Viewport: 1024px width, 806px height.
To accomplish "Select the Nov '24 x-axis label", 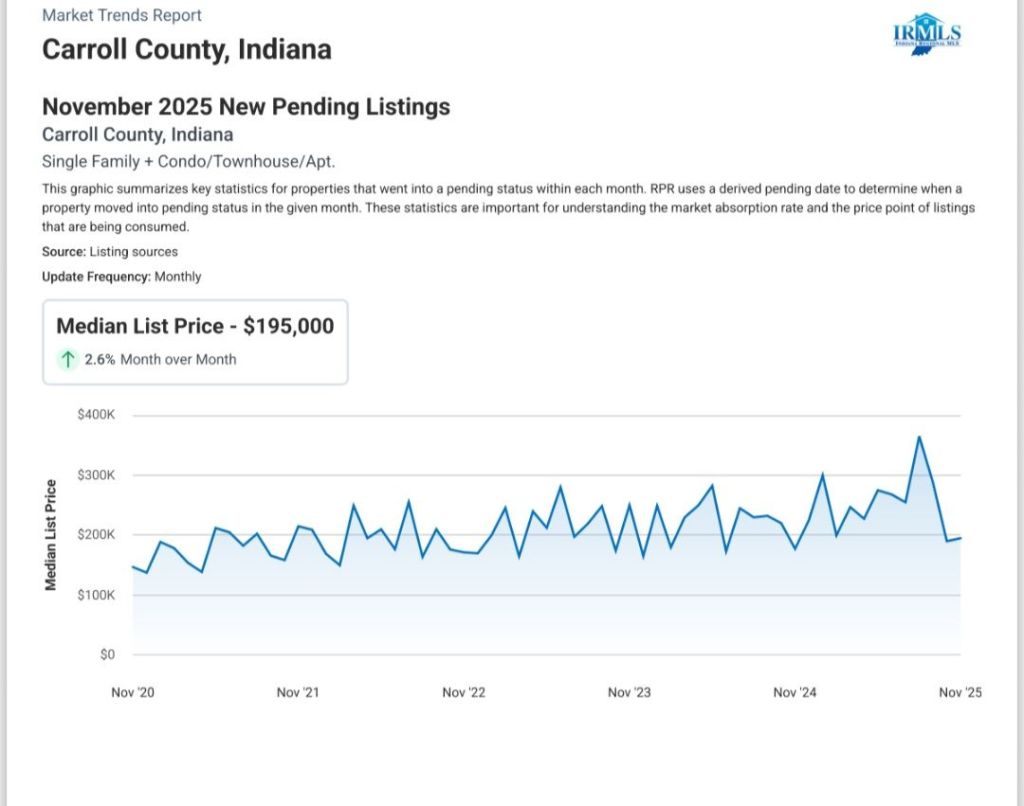I will tap(795, 693).
